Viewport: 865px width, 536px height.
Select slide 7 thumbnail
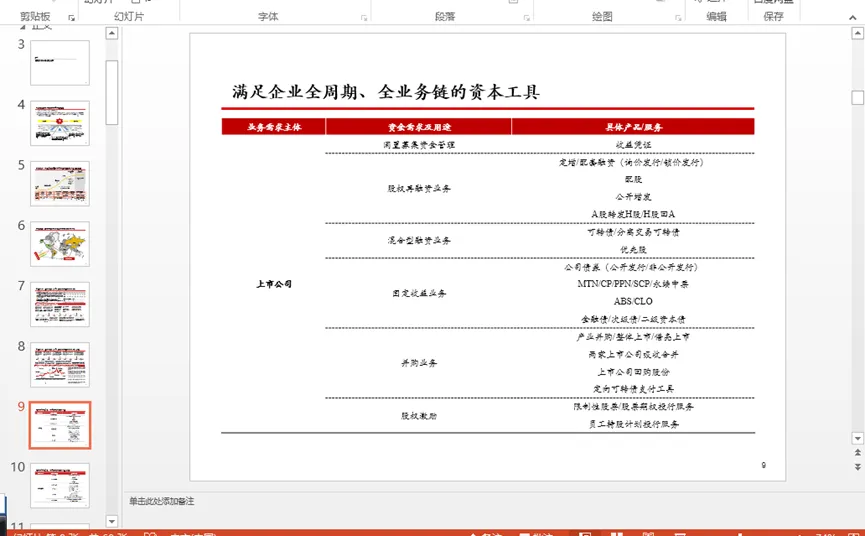(60, 304)
